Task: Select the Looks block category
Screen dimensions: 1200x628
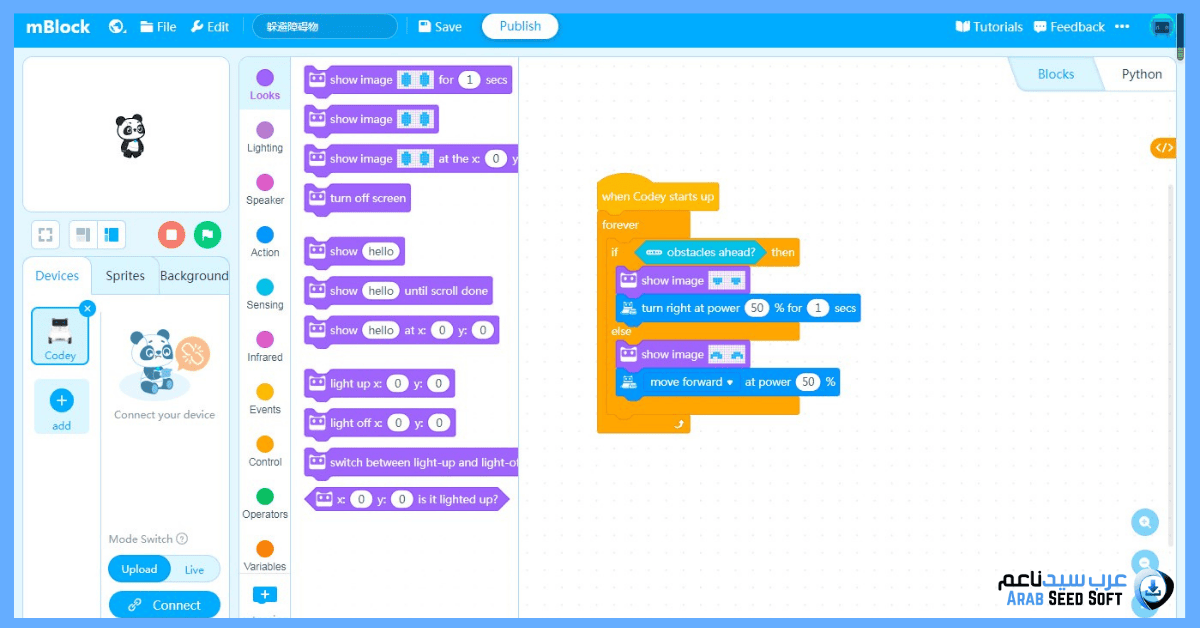Action: click(x=265, y=84)
